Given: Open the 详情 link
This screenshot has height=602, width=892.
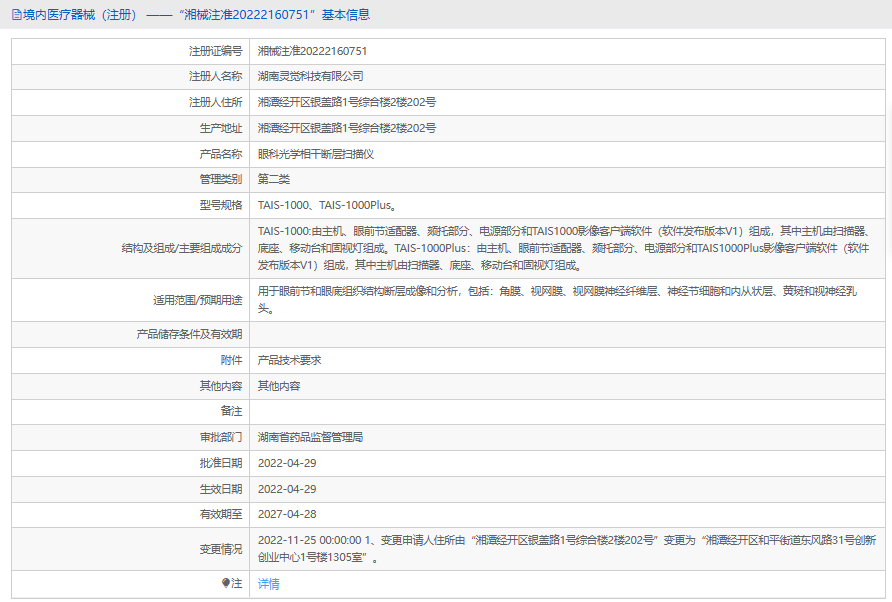Looking at the screenshot, I should (268, 584).
